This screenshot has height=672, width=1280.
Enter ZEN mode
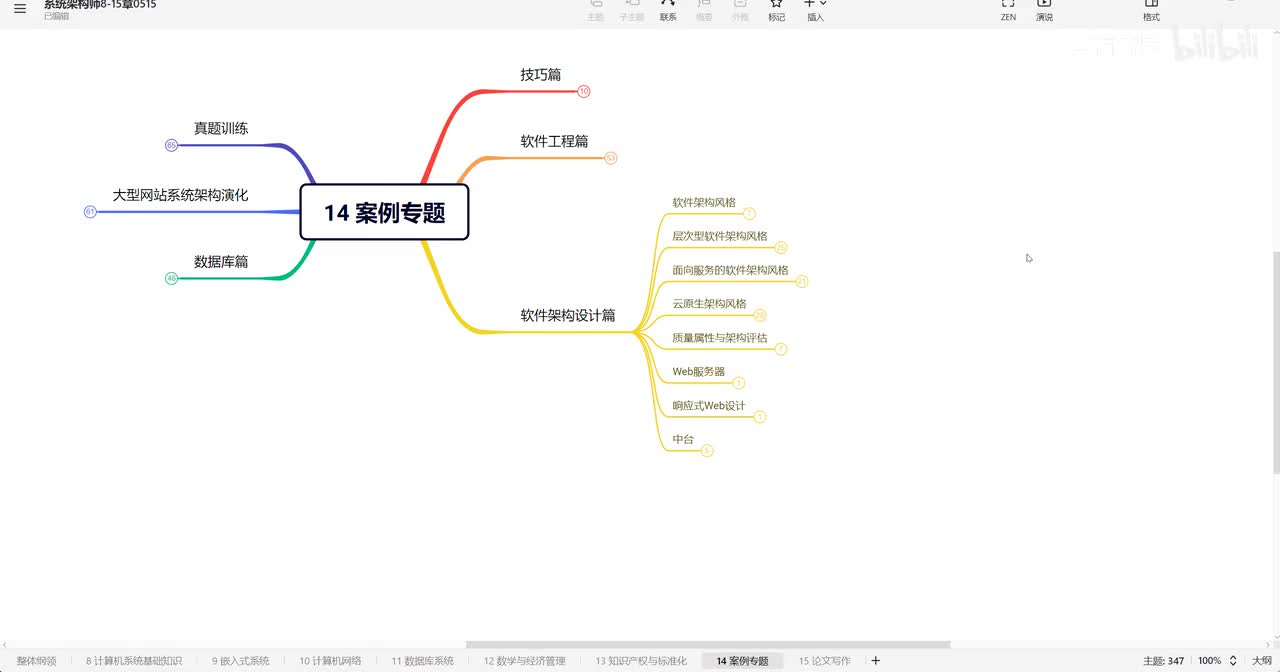1008,10
